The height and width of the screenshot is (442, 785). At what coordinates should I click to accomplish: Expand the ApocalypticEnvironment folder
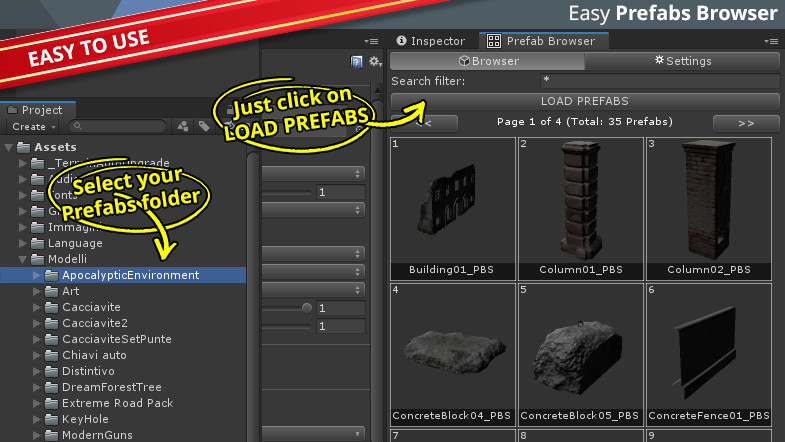pyautogui.click(x=37, y=275)
